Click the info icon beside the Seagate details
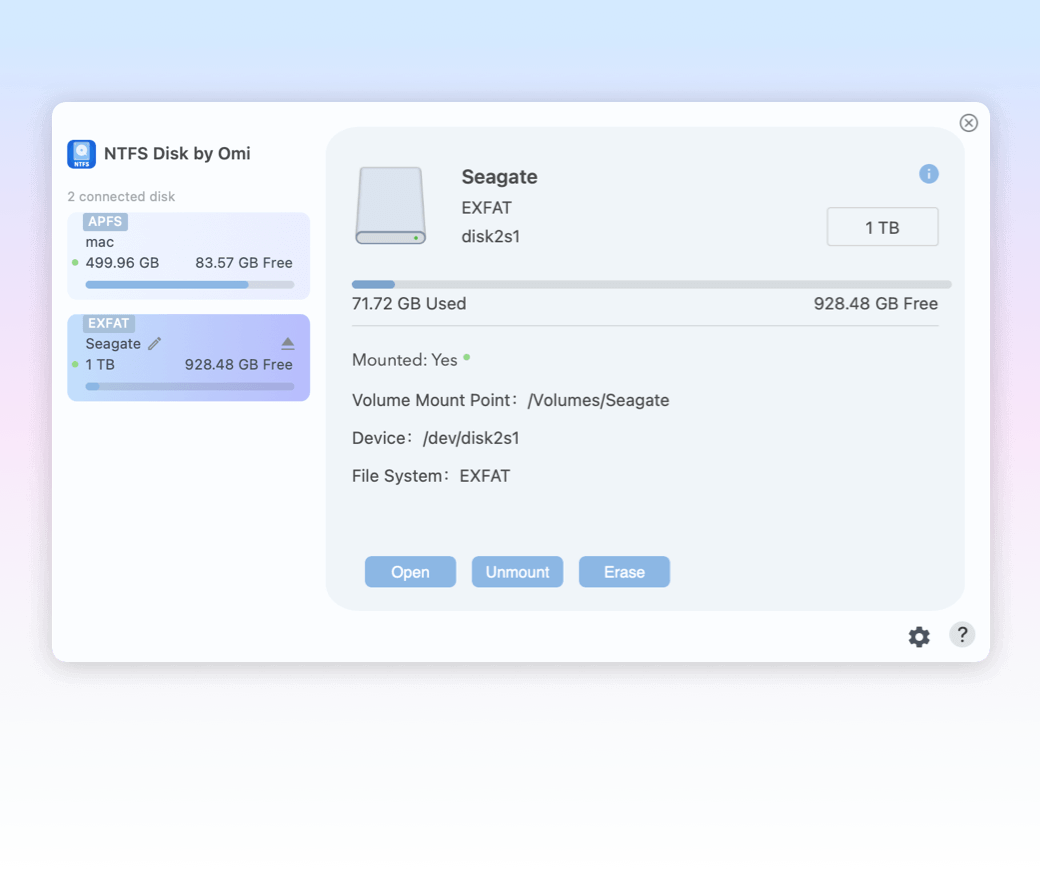This screenshot has width=1040, height=874. coord(929,174)
